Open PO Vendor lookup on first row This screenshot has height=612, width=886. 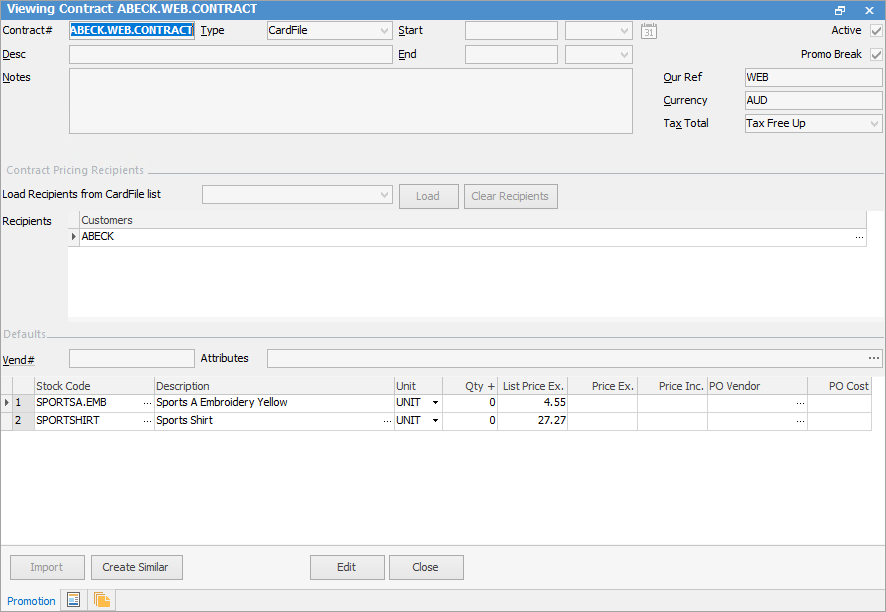click(x=800, y=403)
